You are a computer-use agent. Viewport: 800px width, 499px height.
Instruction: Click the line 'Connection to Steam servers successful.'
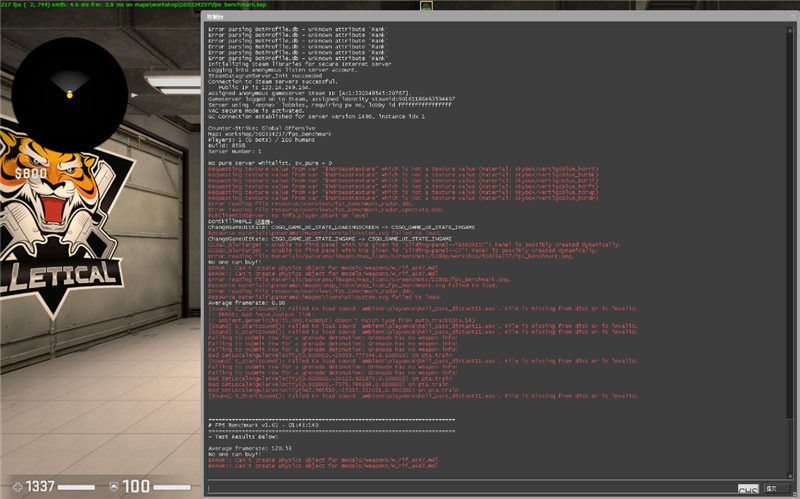tap(273, 82)
